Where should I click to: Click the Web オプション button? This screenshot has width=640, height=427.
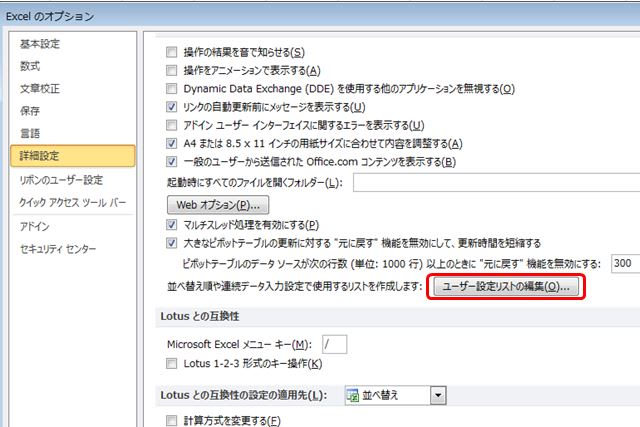tap(210, 204)
